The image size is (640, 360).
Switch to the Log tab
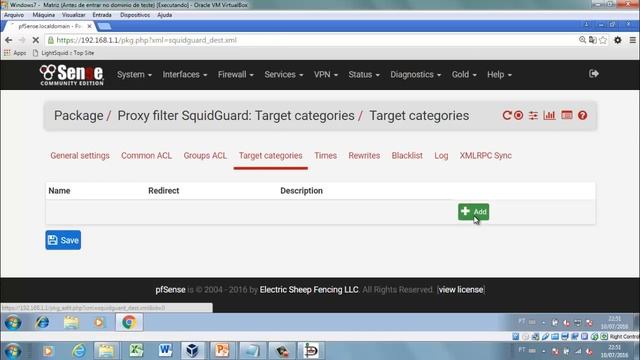point(441,156)
